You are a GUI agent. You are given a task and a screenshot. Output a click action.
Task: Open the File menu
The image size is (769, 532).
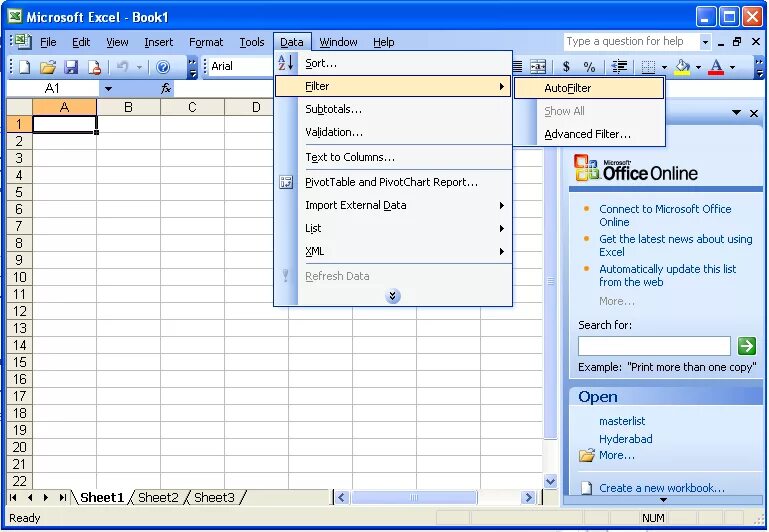(x=48, y=42)
